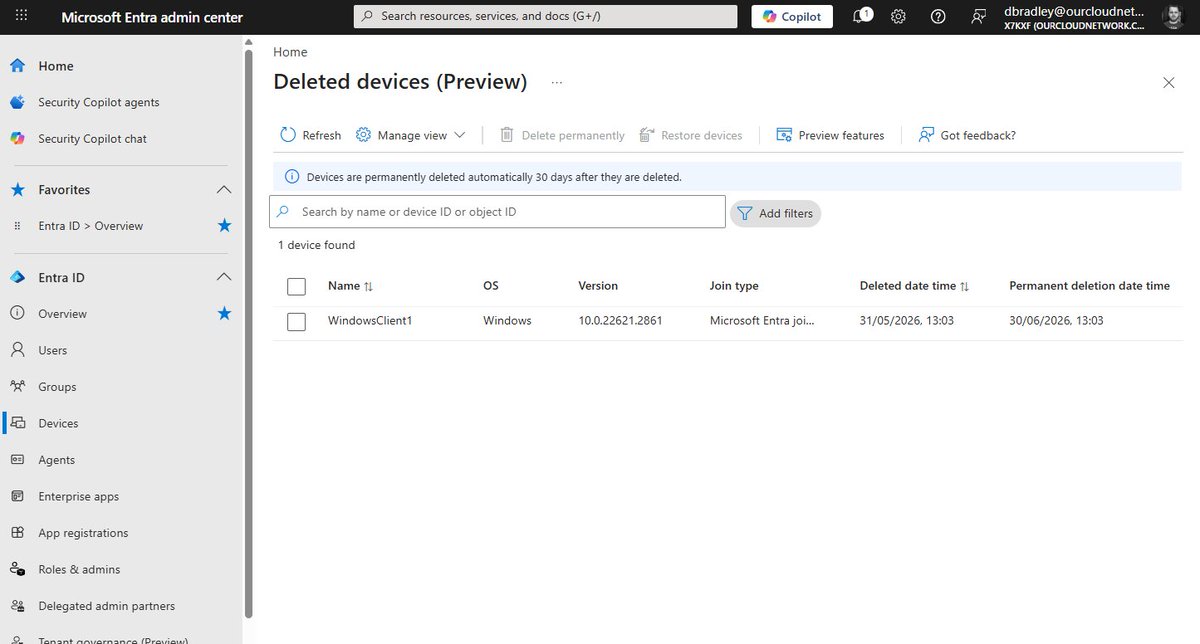Click the Version column header
Screen dimensions: 1200x644
[x=598, y=286]
